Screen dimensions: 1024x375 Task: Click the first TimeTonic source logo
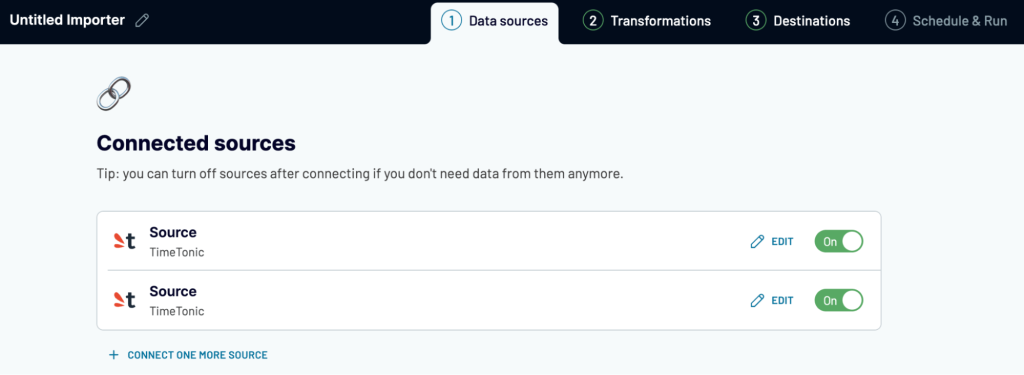[x=124, y=242]
